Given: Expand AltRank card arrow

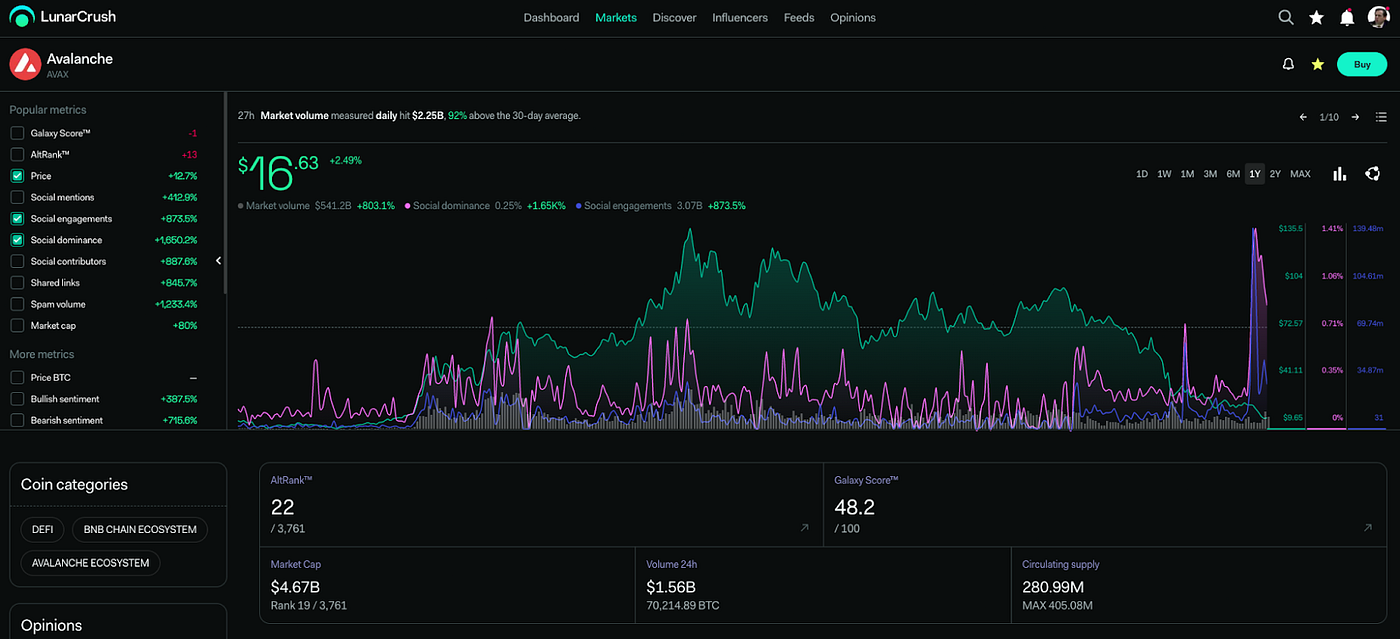Looking at the screenshot, I should point(804,528).
